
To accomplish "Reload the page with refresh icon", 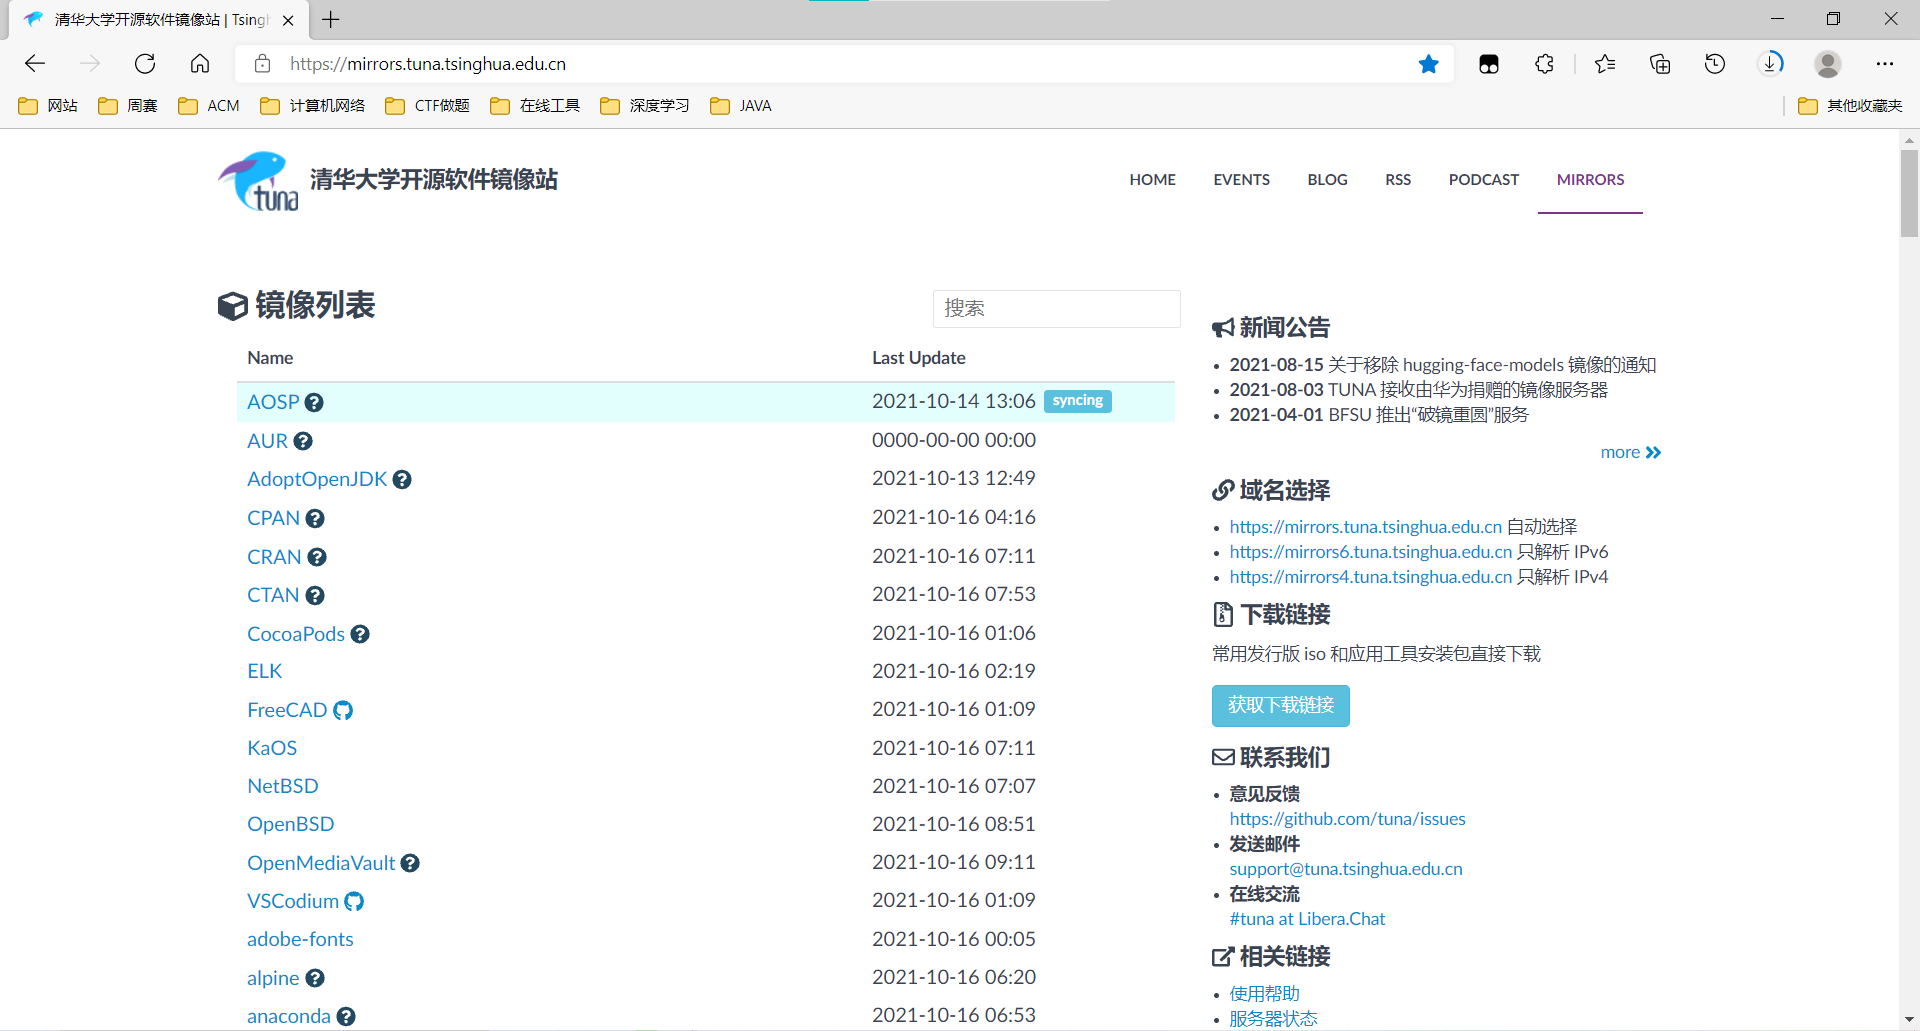I will [145, 64].
